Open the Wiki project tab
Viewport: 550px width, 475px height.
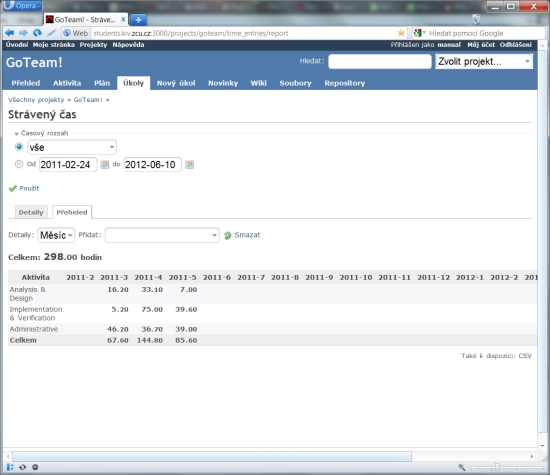click(x=259, y=83)
